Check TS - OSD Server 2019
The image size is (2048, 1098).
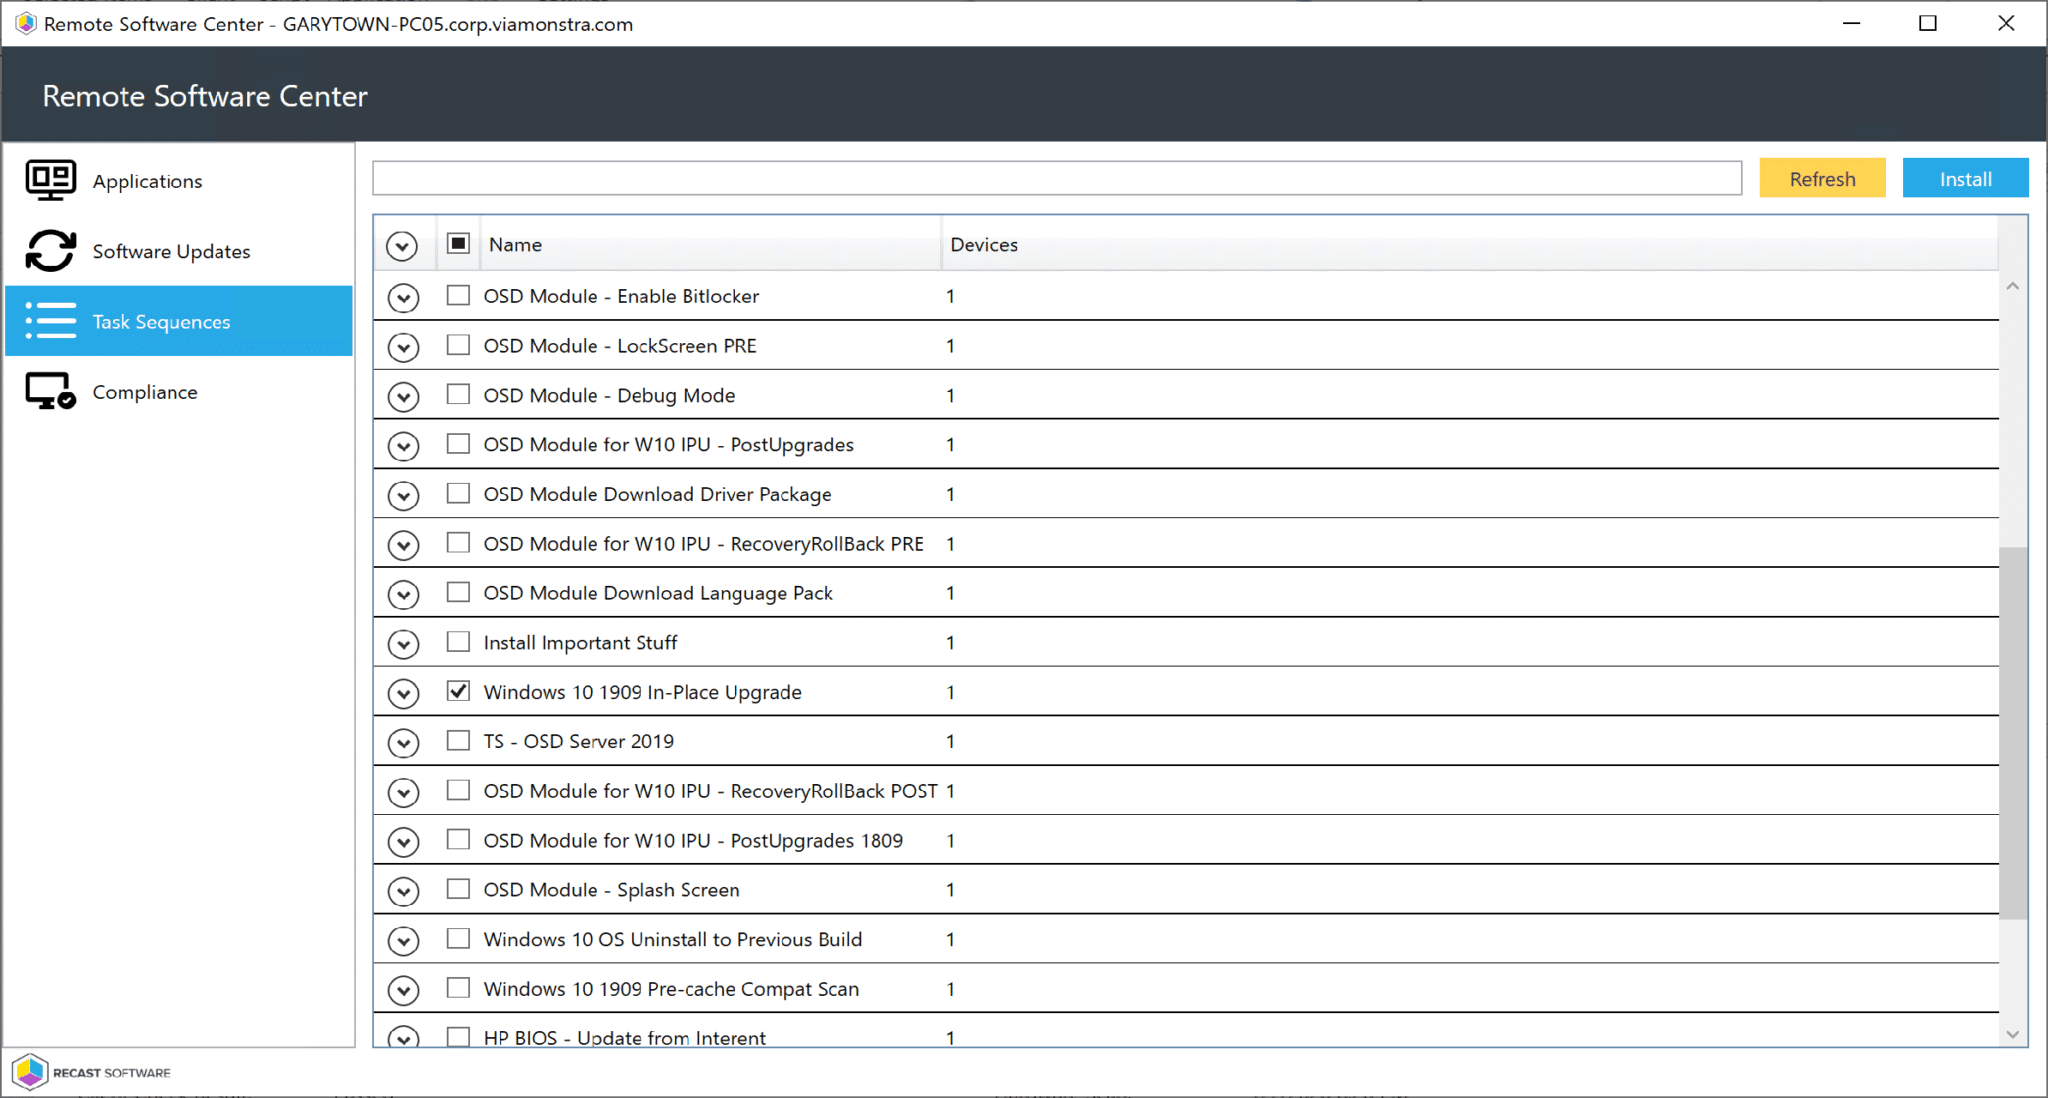tap(458, 741)
